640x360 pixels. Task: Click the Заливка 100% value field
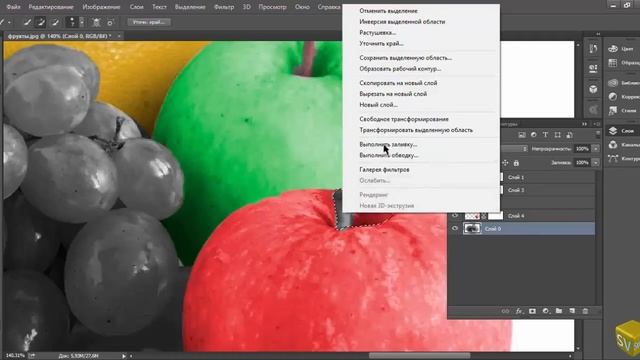(582, 162)
